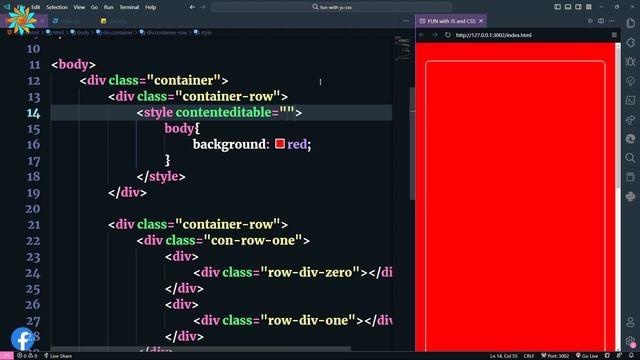Viewport: 640px width, 360px height.
Task: Click the editor horizontal scrollbar
Action: 200,349
